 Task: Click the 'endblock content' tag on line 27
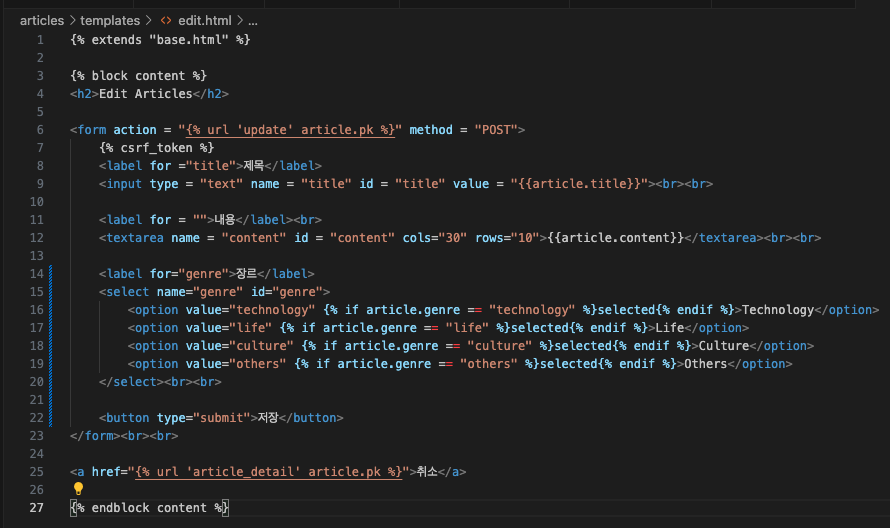[149, 508]
